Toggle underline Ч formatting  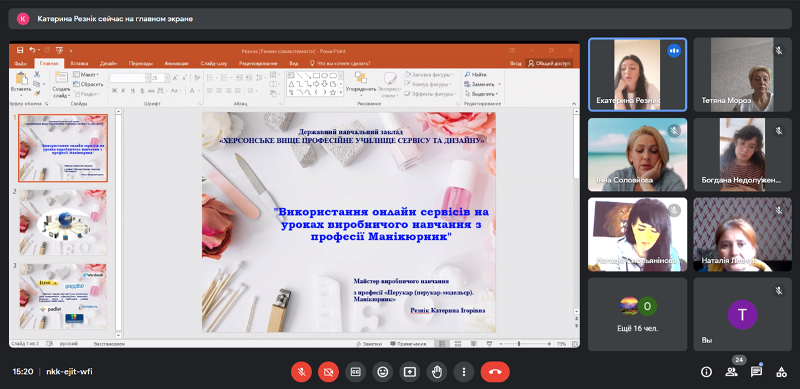pyautogui.click(x=133, y=91)
